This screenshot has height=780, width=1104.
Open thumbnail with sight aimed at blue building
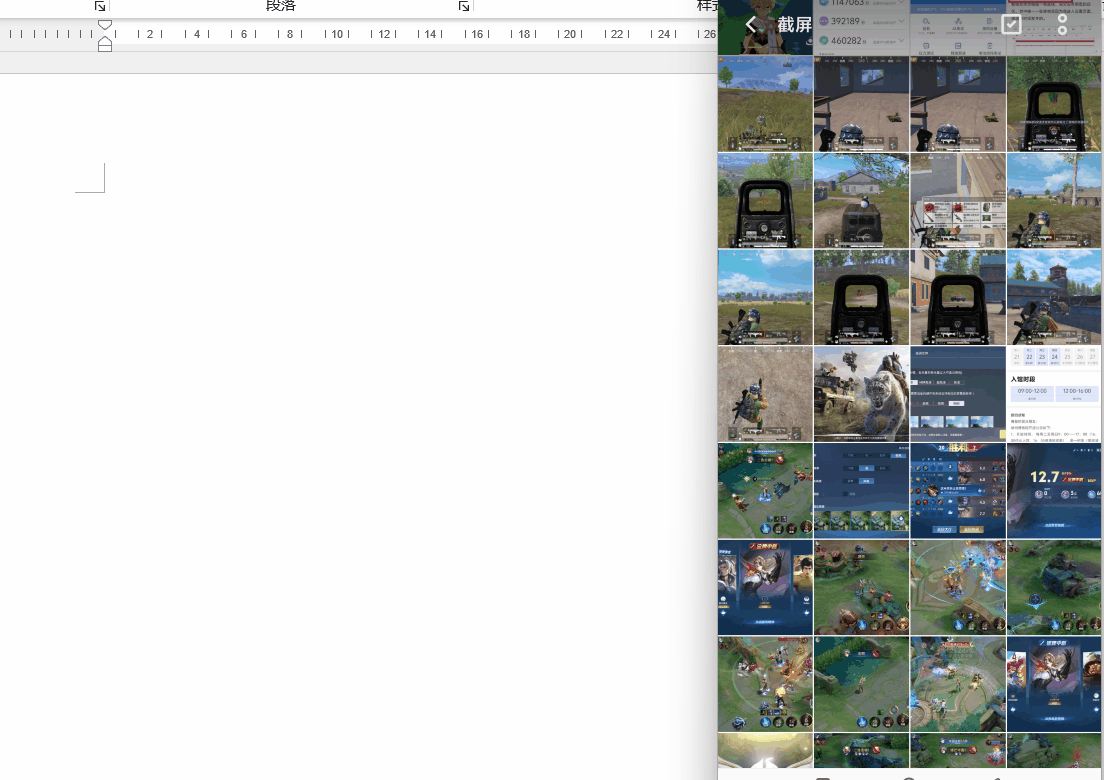click(x=958, y=297)
